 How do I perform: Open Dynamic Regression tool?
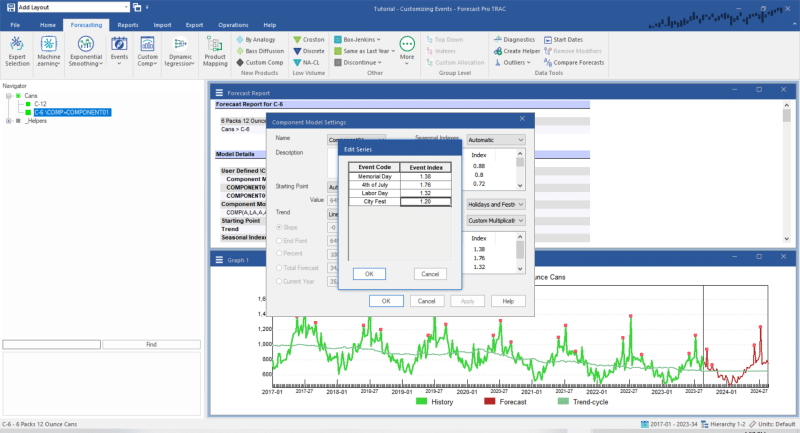[180, 52]
